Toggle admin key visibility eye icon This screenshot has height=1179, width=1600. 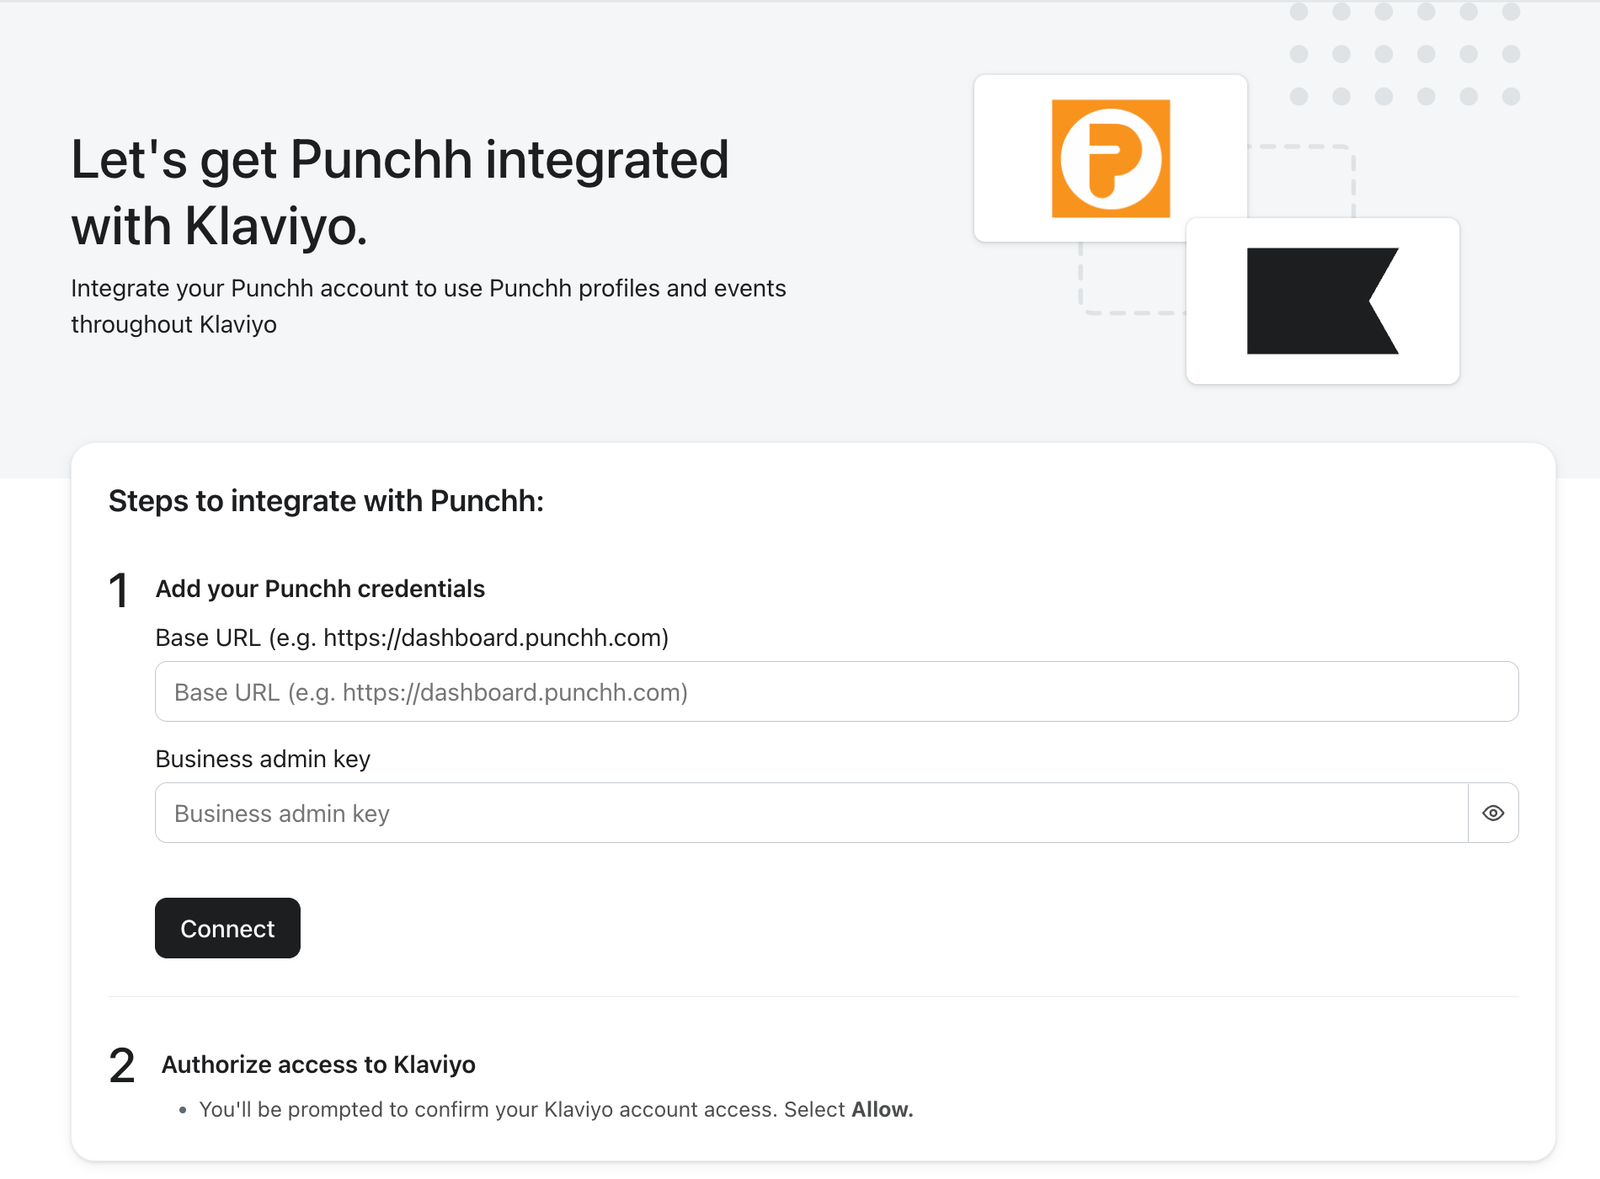click(x=1493, y=813)
